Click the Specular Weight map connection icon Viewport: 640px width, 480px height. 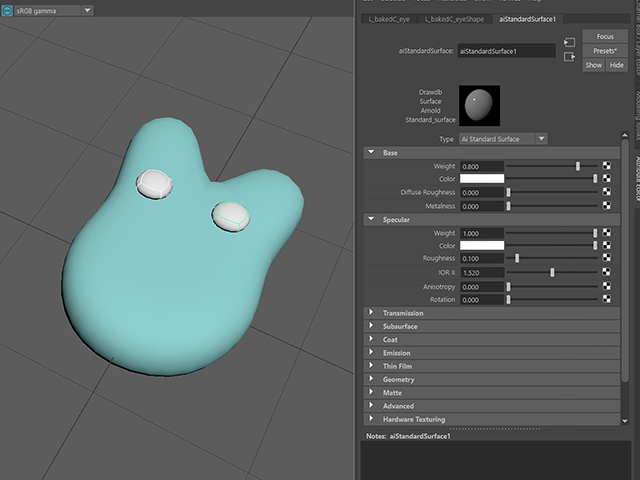coord(607,232)
